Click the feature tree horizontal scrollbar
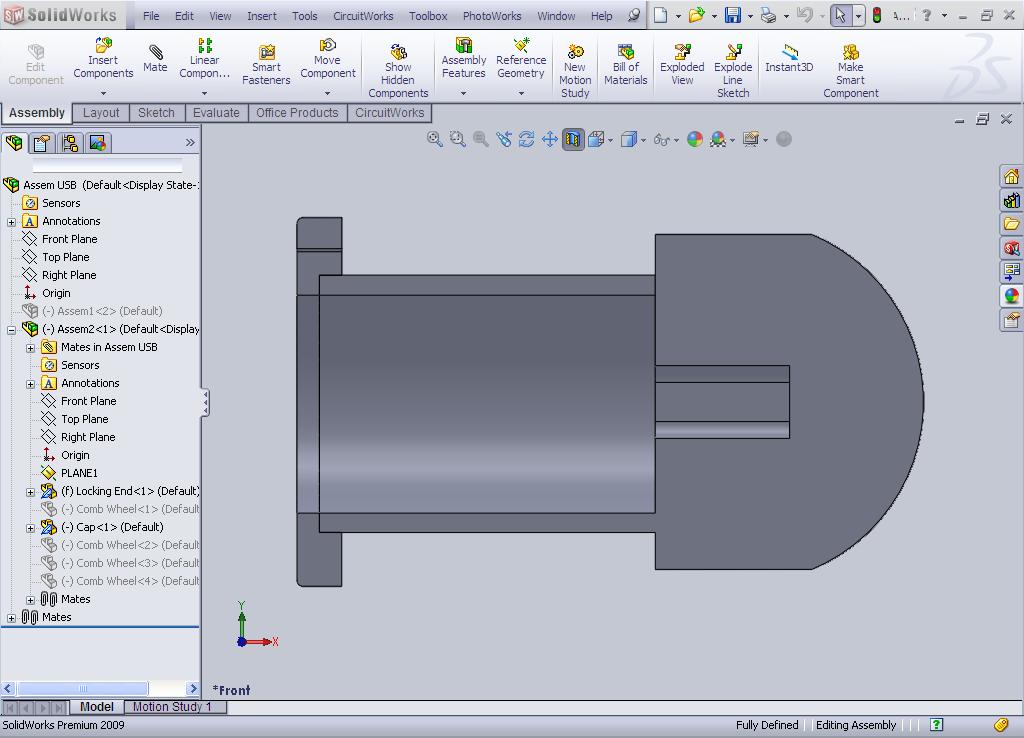 click(82, 688)
